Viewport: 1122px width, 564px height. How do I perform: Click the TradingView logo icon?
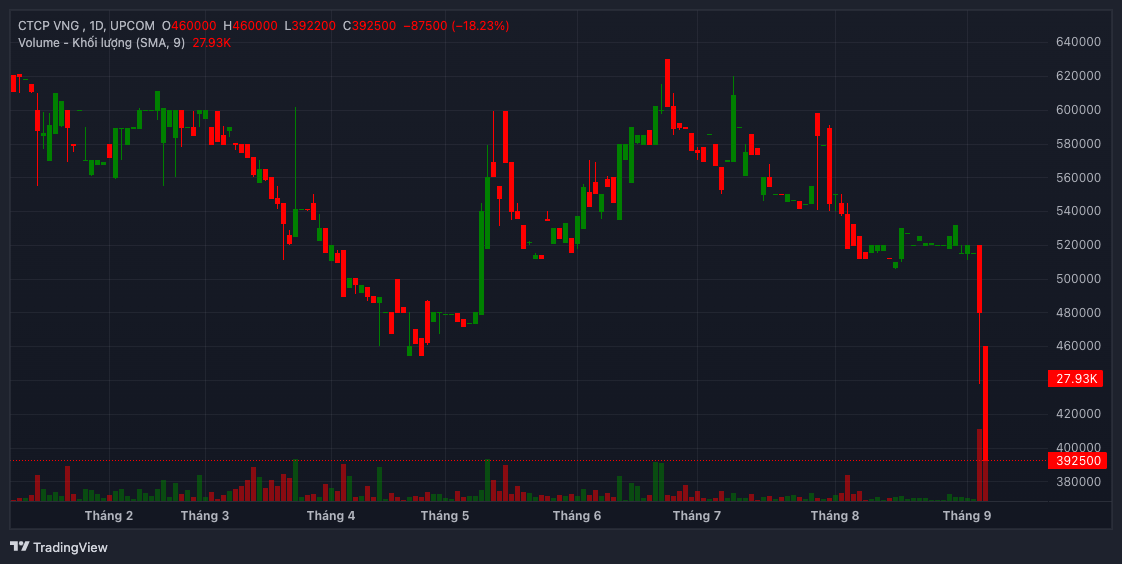point(19,547)
